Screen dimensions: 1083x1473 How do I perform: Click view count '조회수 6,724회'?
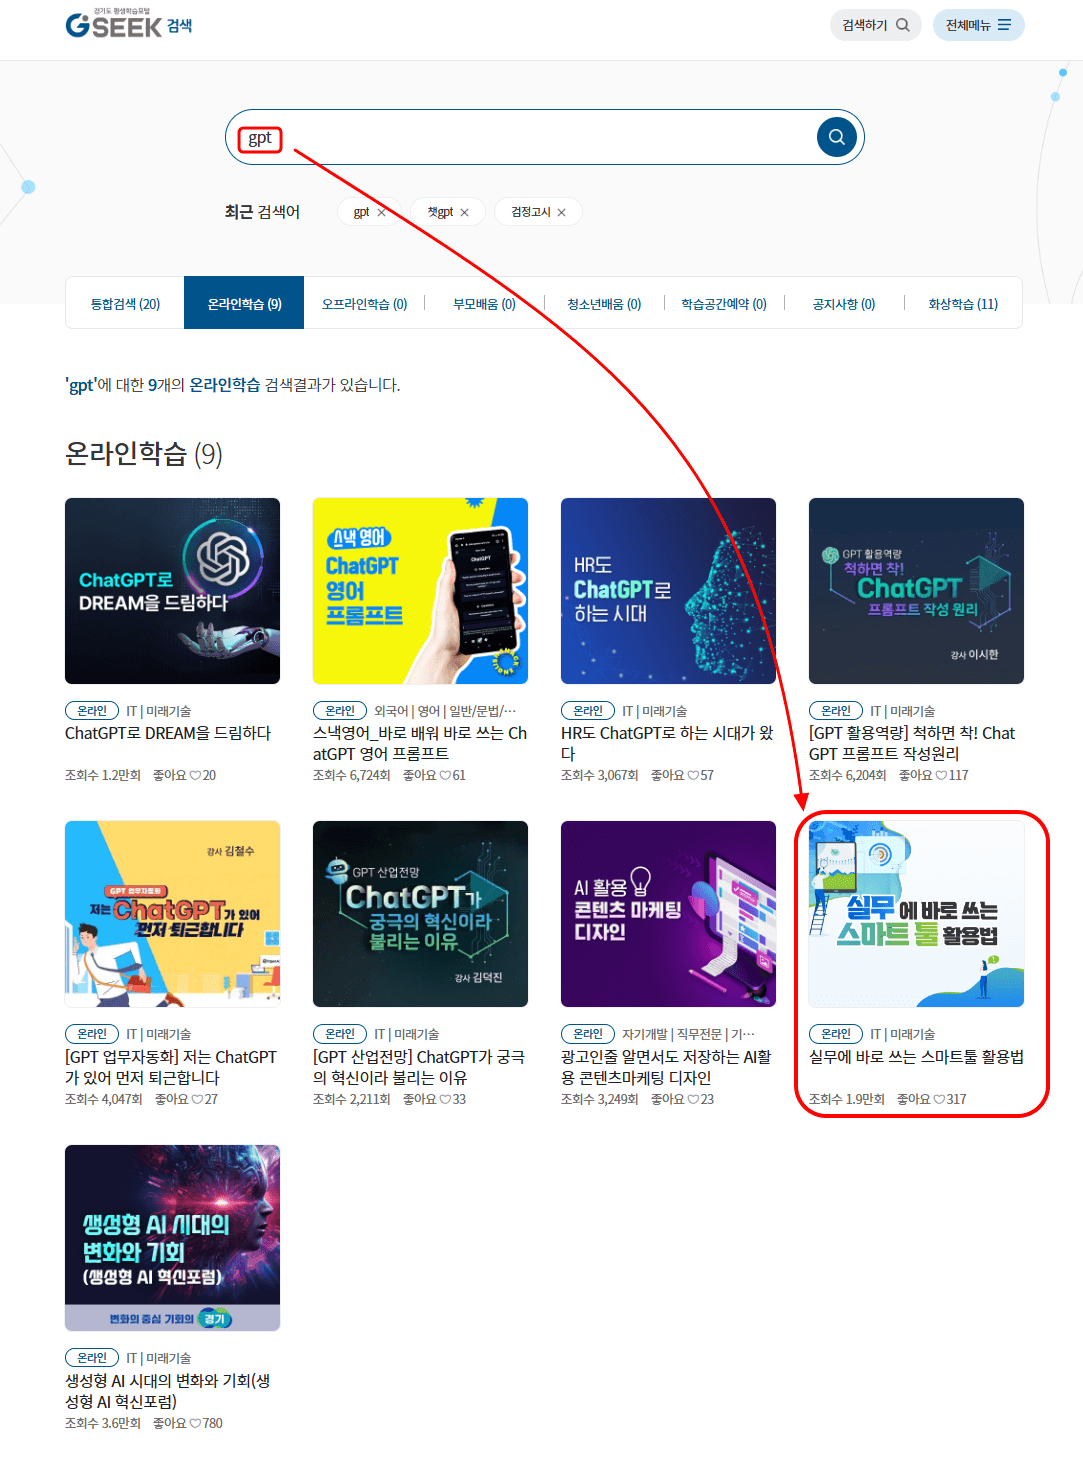[352, 775]
